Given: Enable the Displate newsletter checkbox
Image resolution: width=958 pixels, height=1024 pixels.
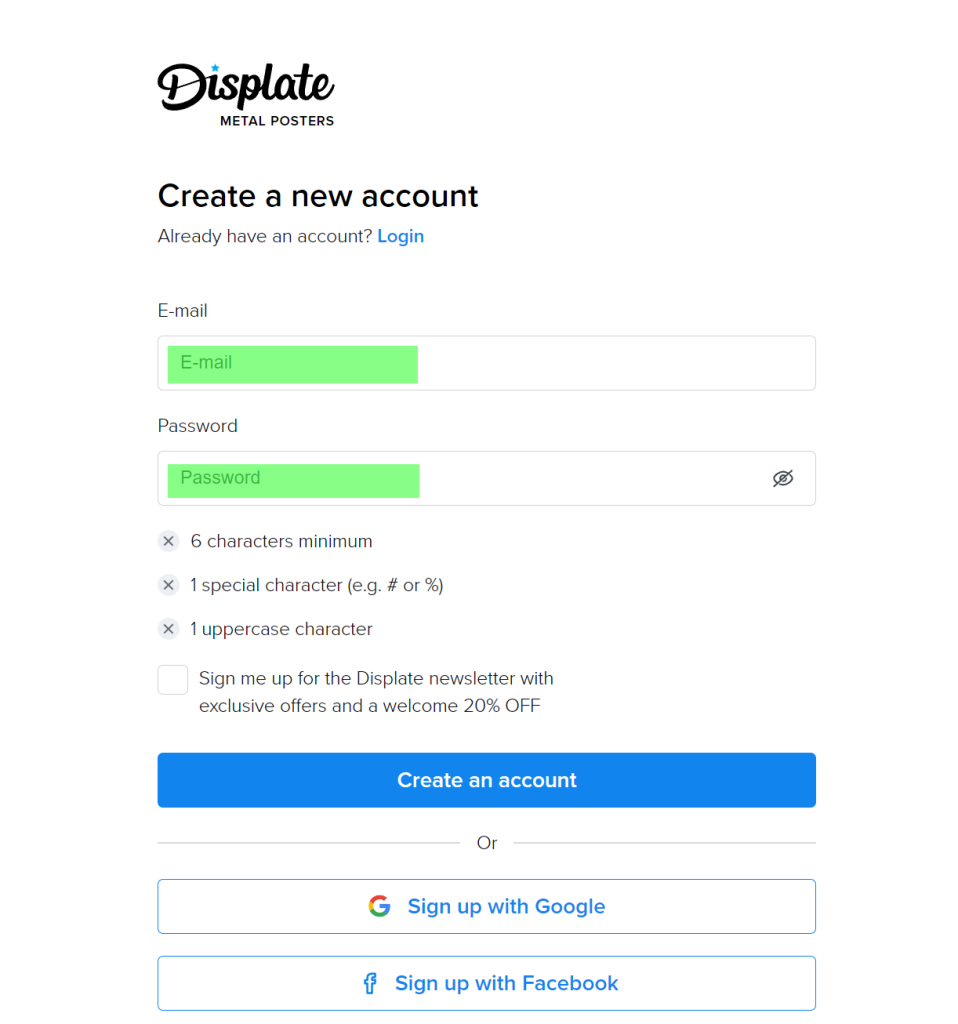Looking at the screenshot, I should coord(173,680).
